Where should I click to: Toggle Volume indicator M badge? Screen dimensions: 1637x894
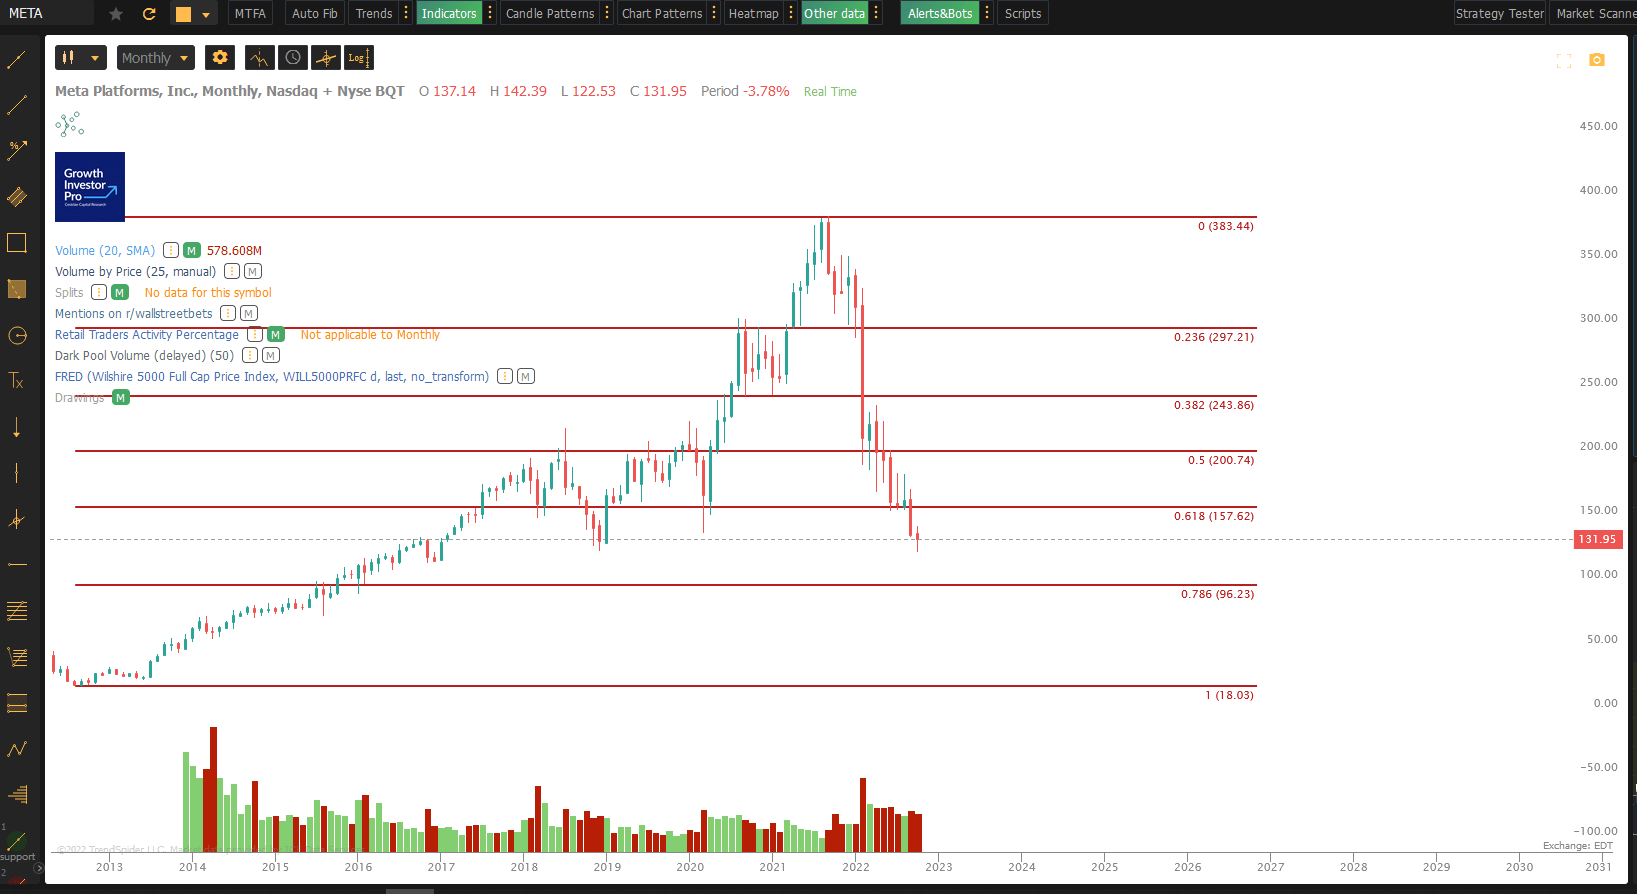click(x=192, y=250)
